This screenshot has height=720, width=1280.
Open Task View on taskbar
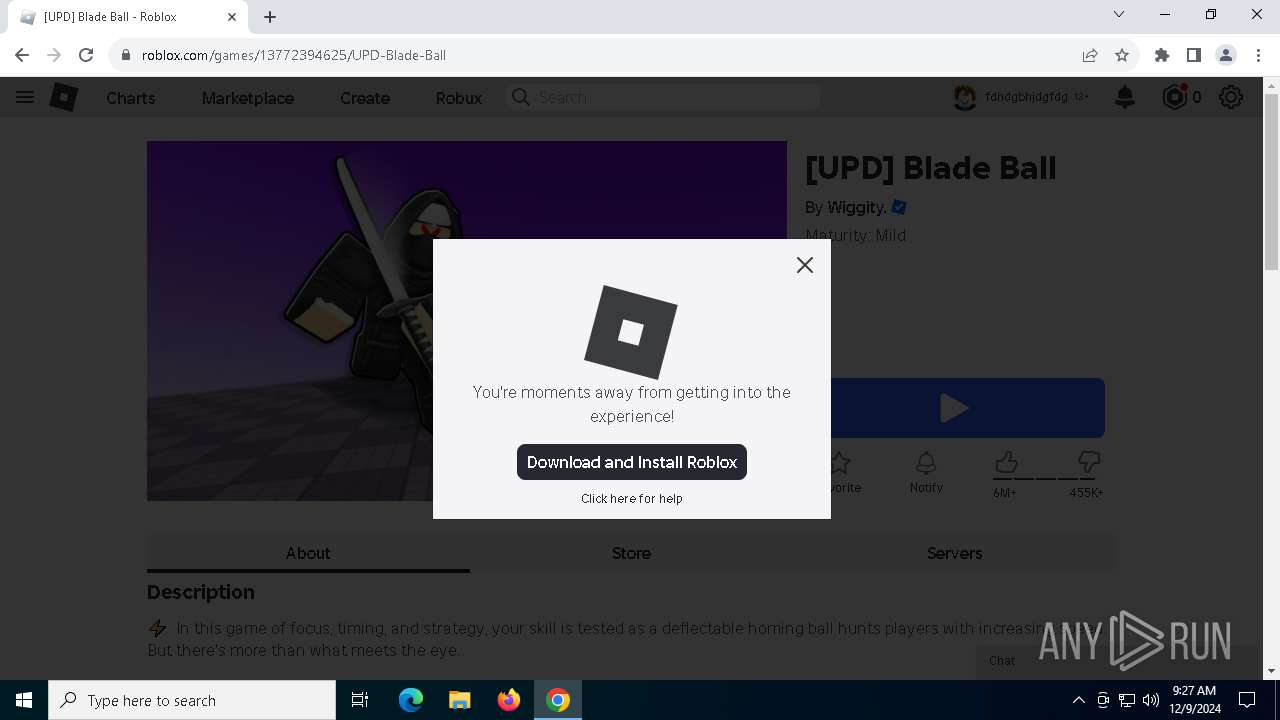coord(360,700)
